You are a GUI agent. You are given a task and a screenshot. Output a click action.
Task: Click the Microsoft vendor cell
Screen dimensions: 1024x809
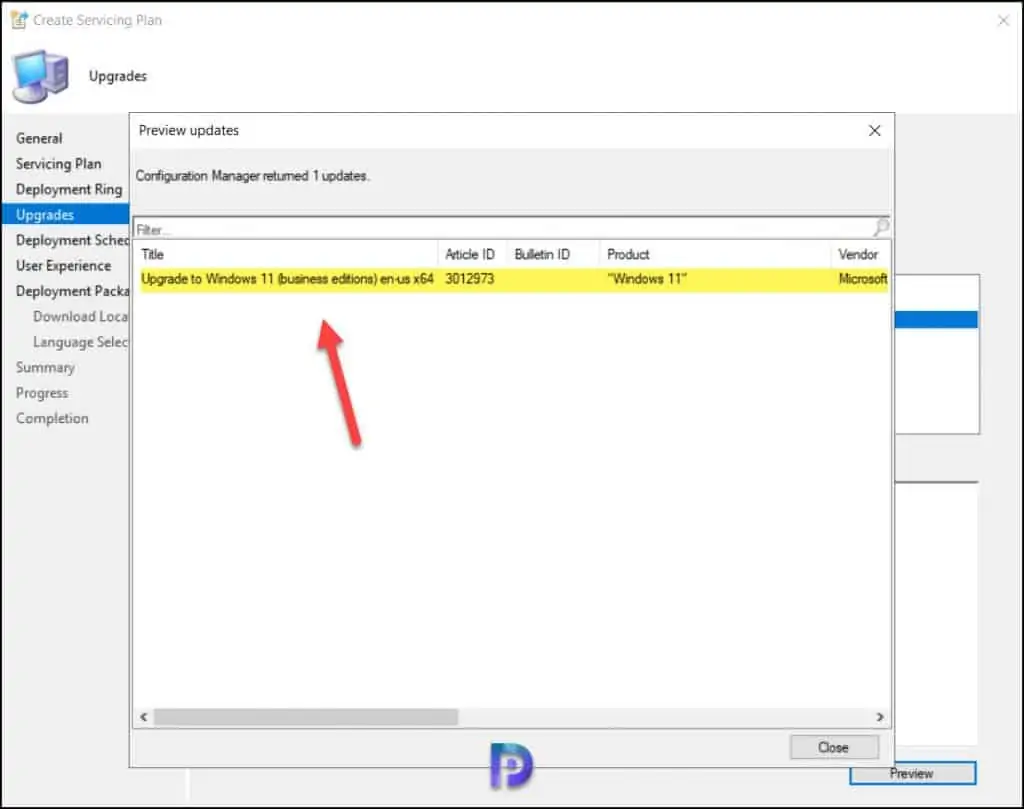coord(863,279)
